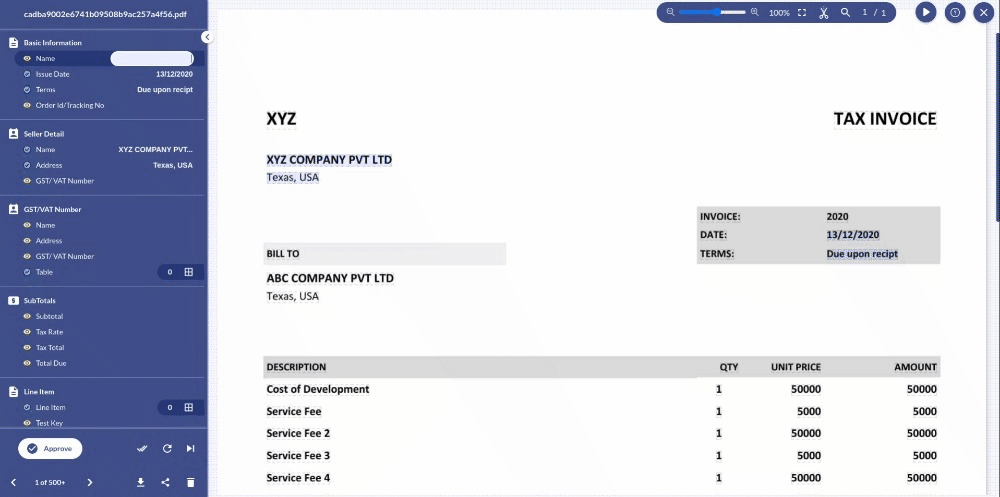Click the zoom out magnifier icon

[670, 12]
